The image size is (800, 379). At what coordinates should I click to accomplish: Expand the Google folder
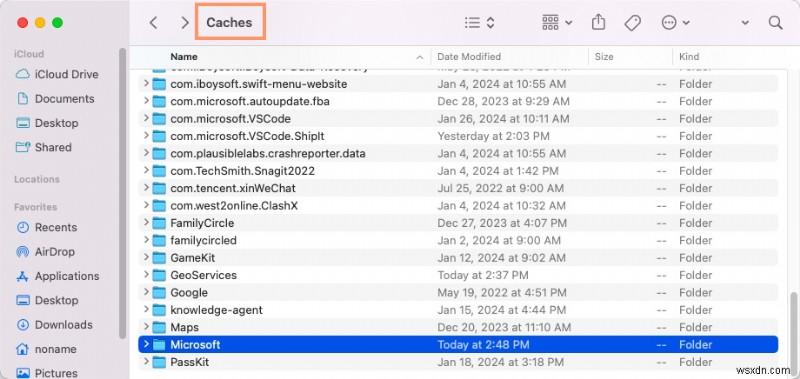pos(146,292)
